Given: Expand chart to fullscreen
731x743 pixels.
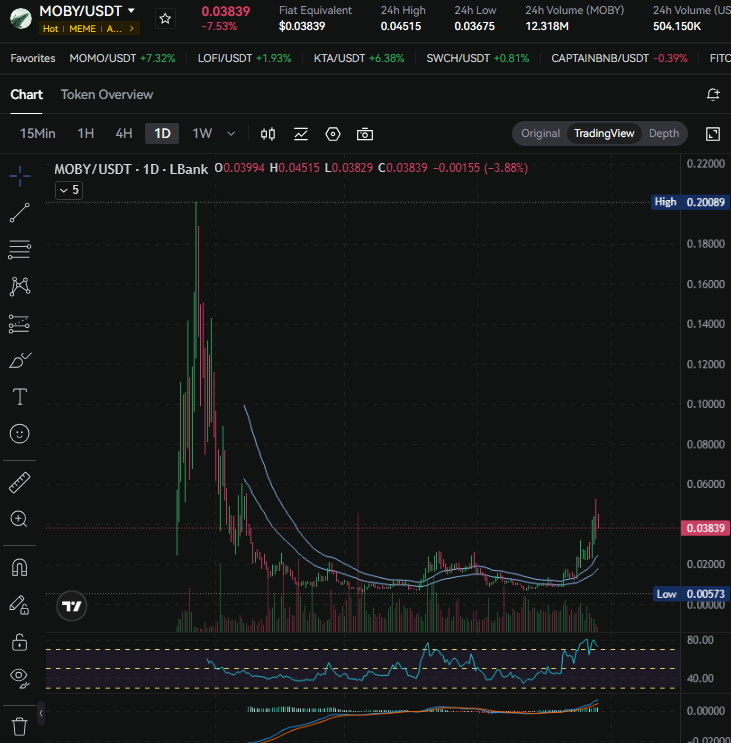Looking at the screenshot, I should (x=713, y=134).
